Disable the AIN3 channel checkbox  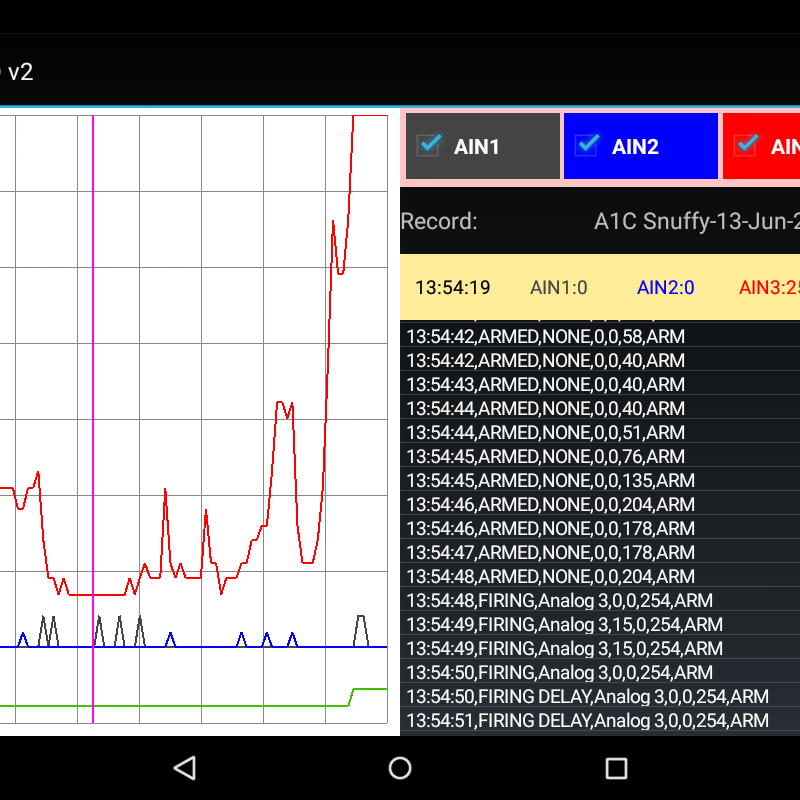click(x=745, y=145)
